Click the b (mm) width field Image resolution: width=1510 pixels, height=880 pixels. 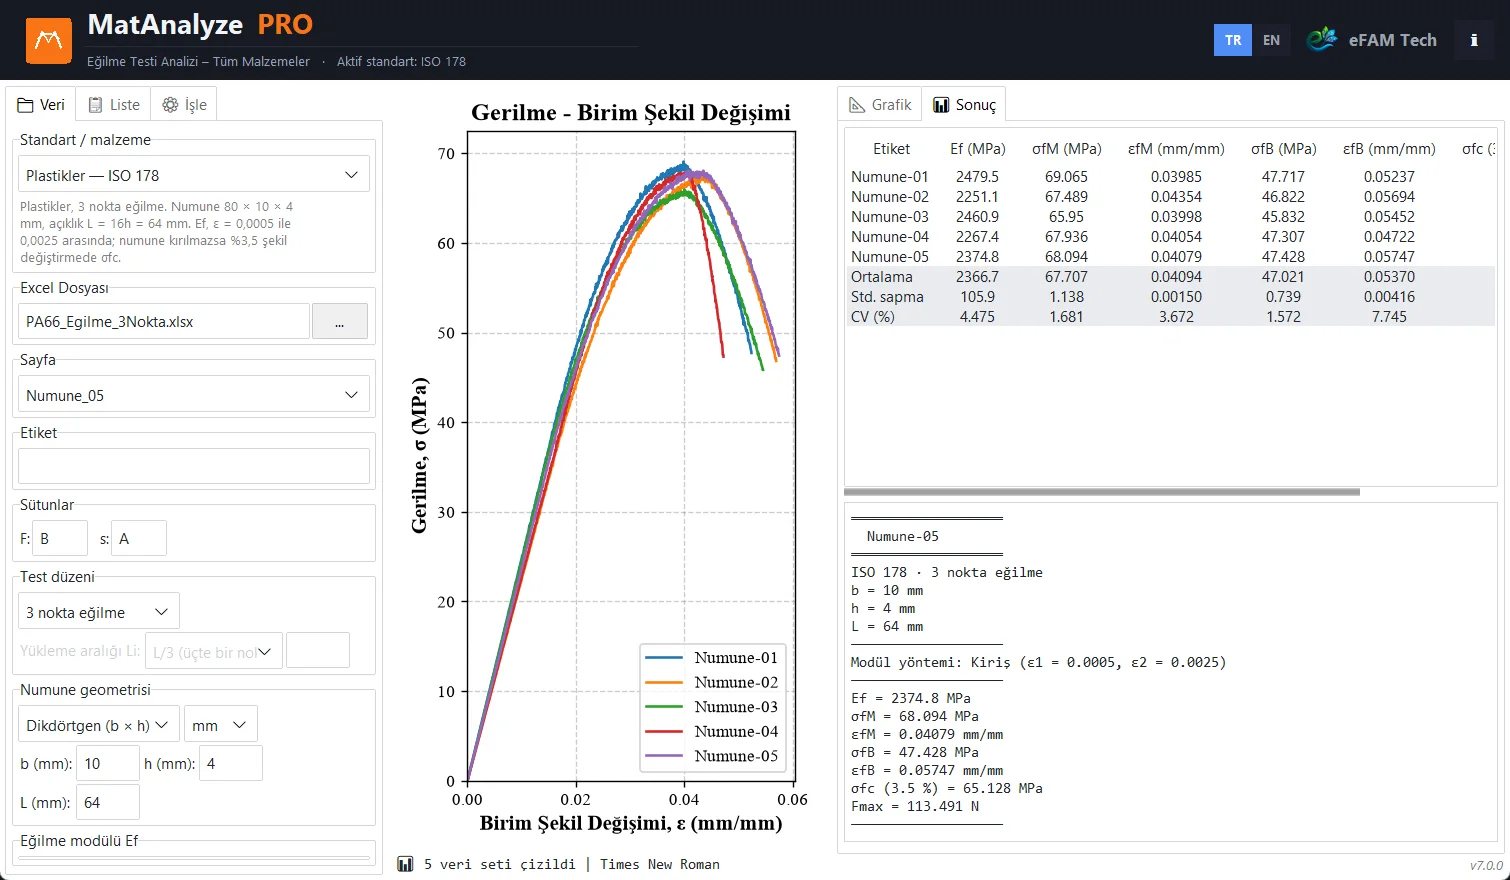pos(108,763)
